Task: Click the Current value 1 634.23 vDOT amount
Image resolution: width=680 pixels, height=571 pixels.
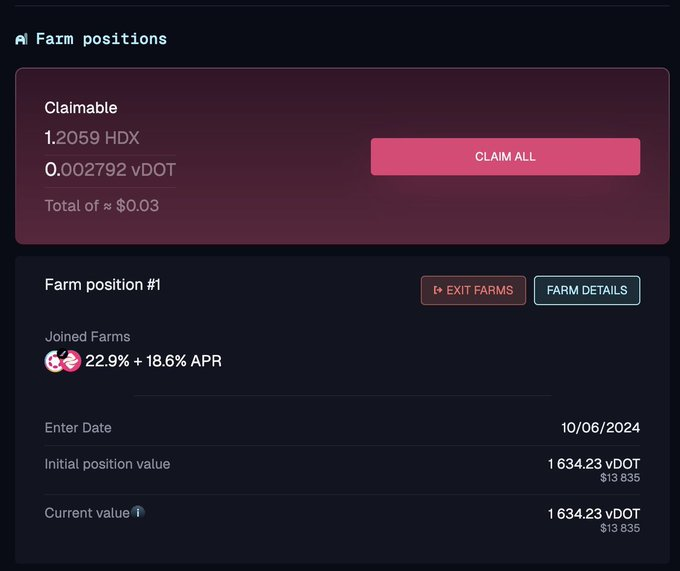Action: click(x=594, y=514)
